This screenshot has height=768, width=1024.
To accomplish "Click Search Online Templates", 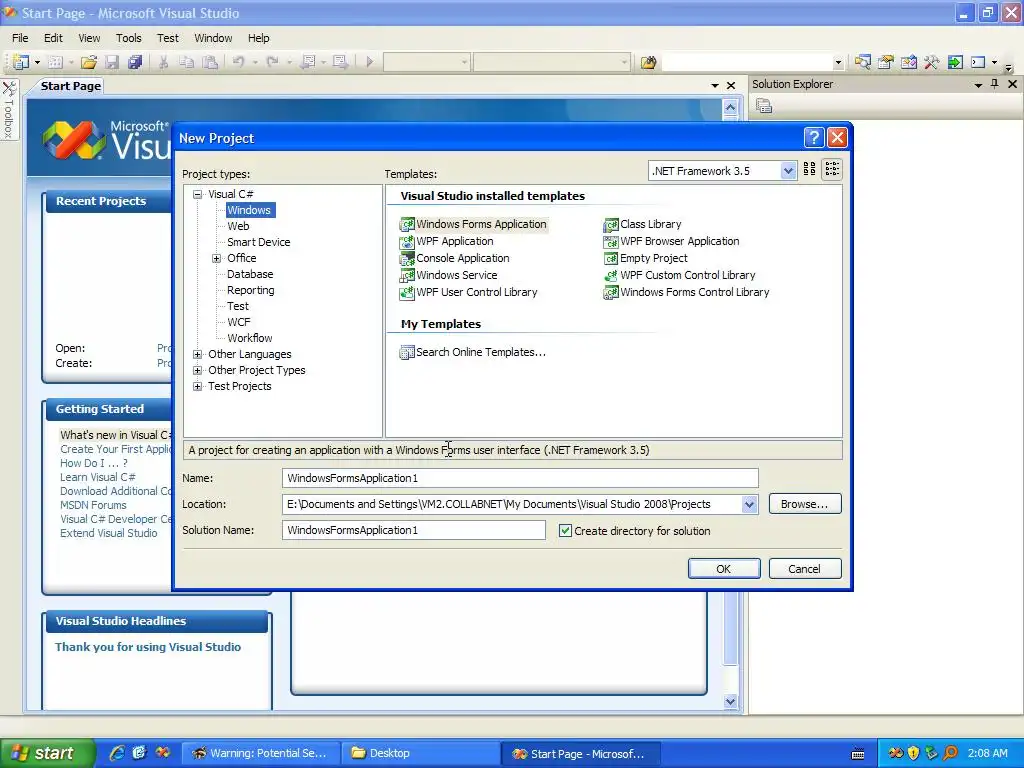I will pyautogui.click(x=473, y=352).
